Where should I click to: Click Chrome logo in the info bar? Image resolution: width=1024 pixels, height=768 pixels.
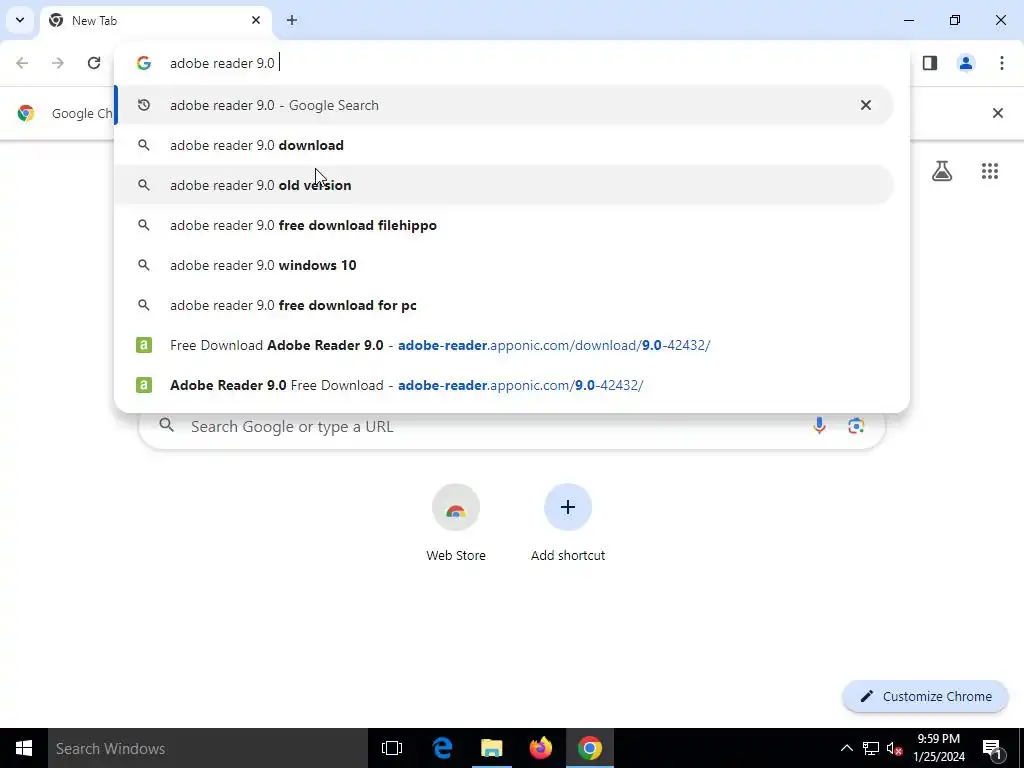tap(25, 113)
